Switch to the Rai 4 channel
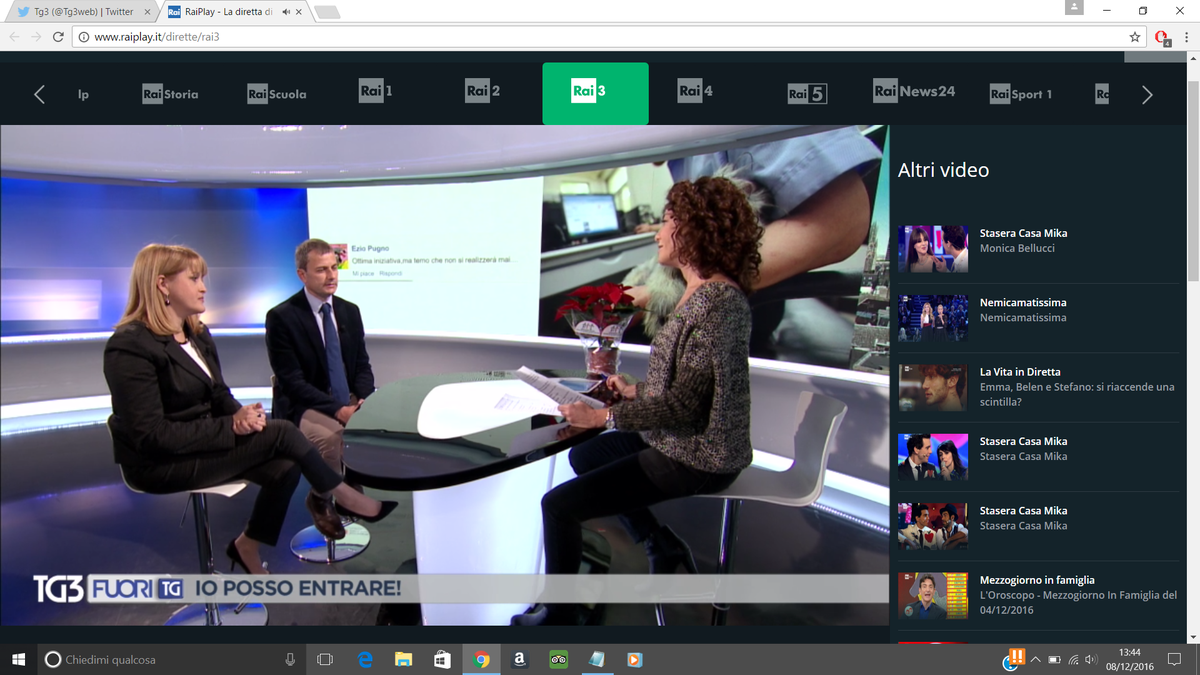Viewport: 1200px width, 675px height. [695, 91]
